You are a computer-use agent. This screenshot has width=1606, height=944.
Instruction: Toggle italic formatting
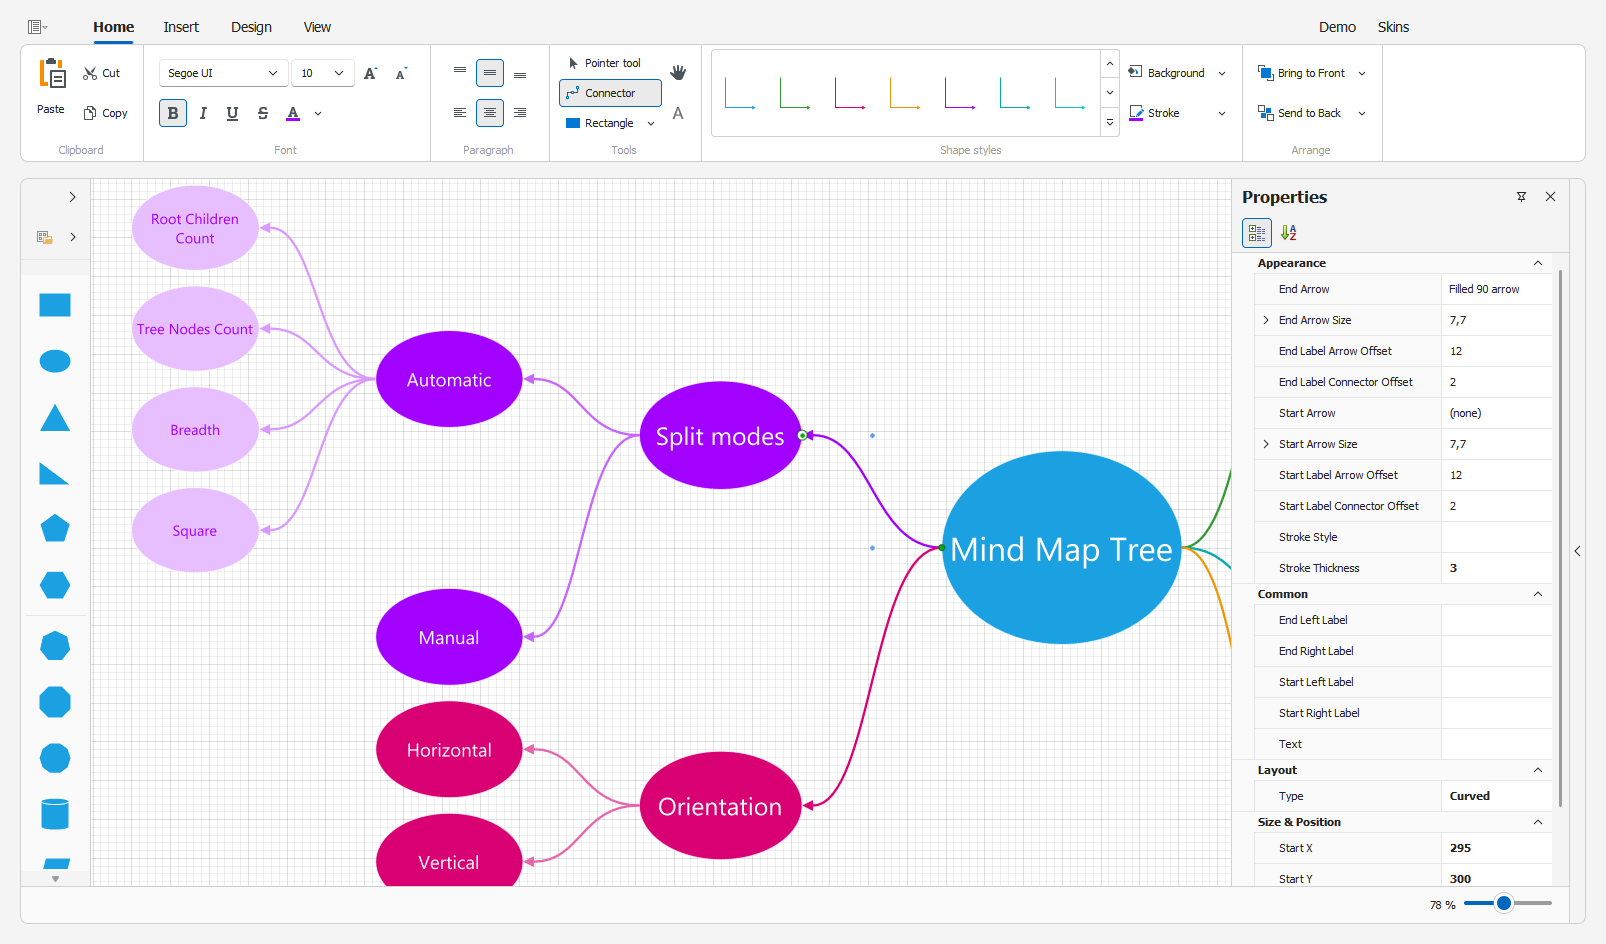[203, 113]
